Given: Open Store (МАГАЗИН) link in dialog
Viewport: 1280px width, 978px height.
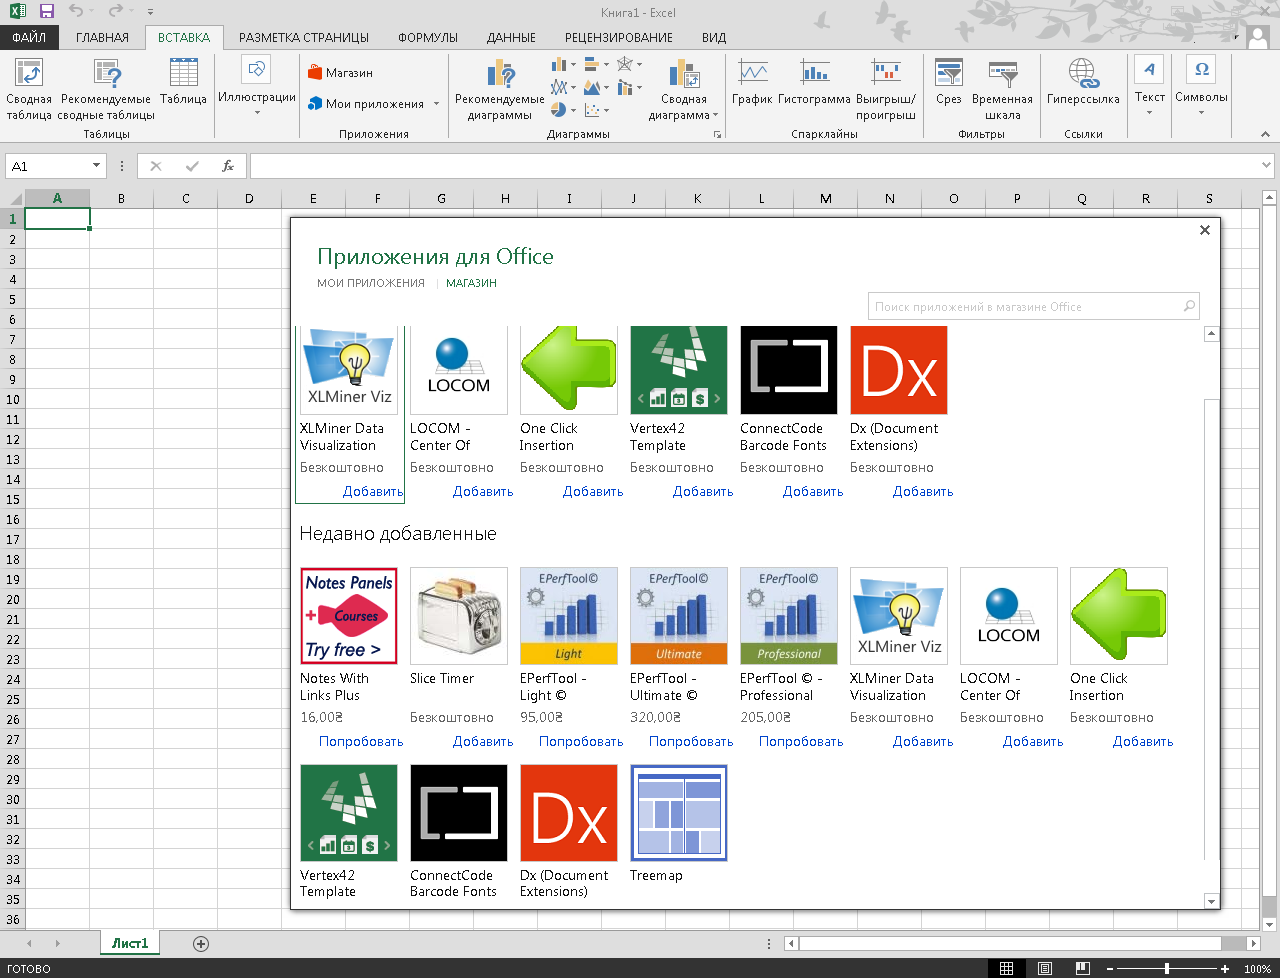Looking at the screenshot, I should click(471, 283).
